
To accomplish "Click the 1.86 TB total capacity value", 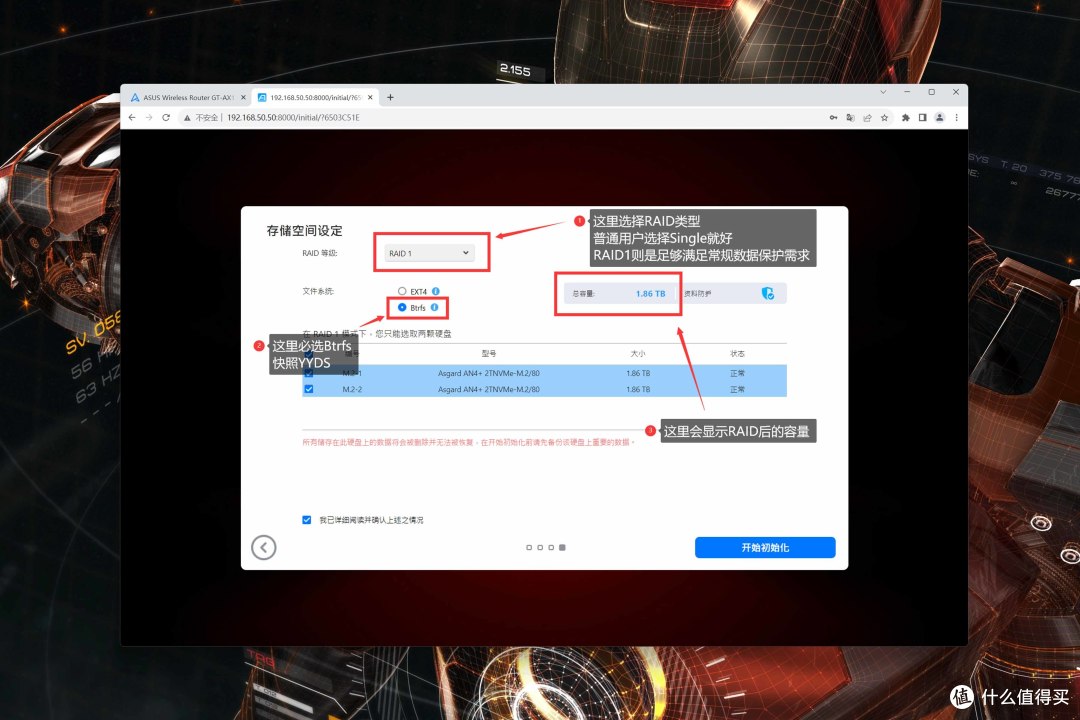I will click(650, 294).
